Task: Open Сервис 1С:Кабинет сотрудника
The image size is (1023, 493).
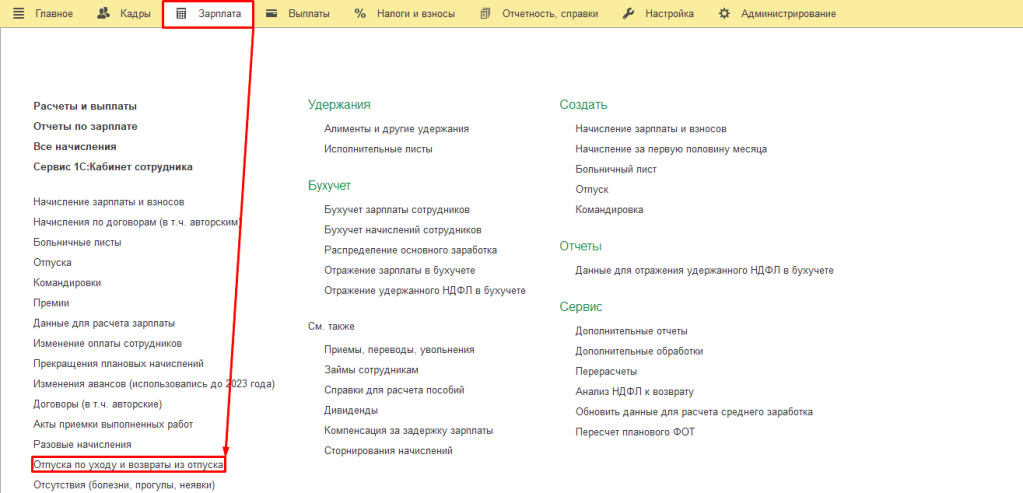Action: 113,167
